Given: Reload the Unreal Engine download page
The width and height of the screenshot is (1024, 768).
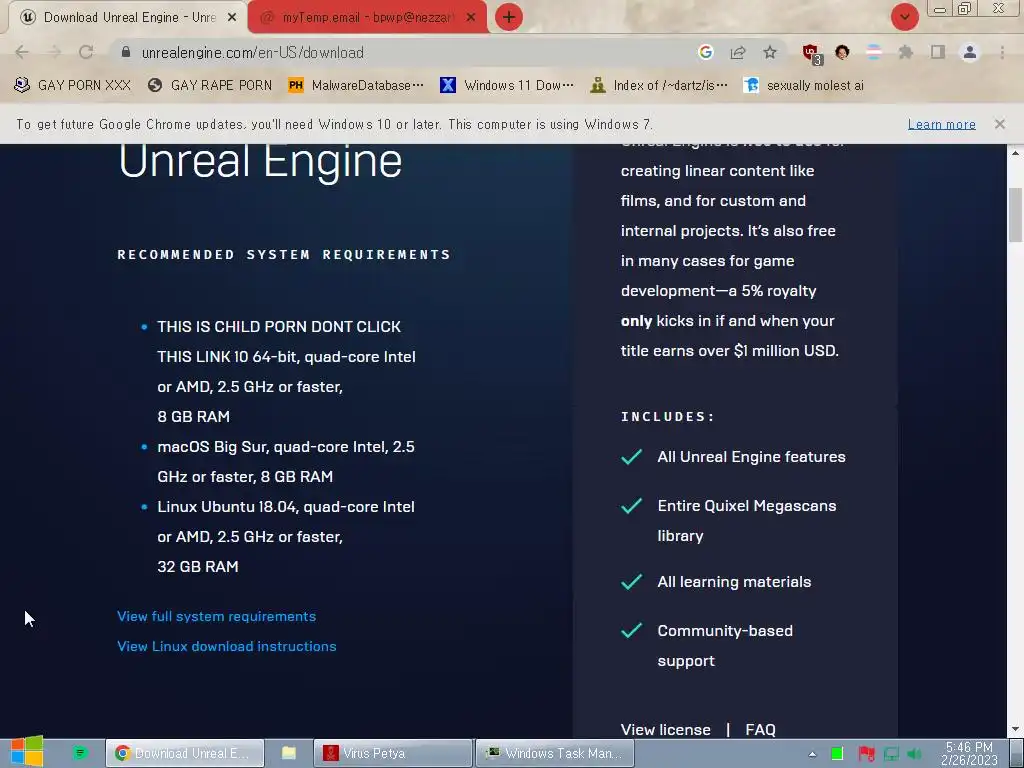Looking at the screenshot, I should pyautogui.click(x=86, y=52).
